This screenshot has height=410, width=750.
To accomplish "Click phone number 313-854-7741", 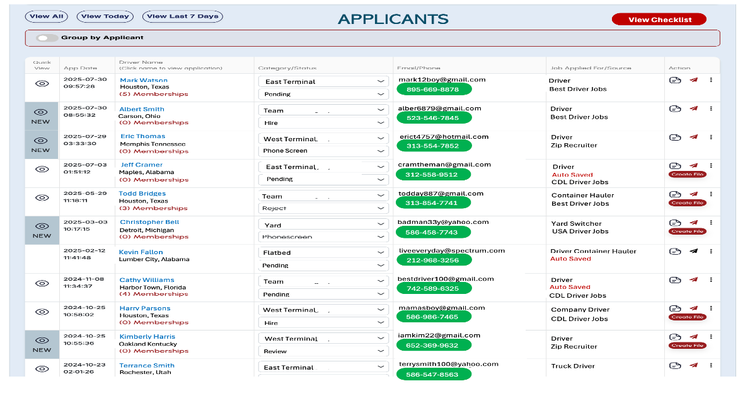I will [433, 203].
